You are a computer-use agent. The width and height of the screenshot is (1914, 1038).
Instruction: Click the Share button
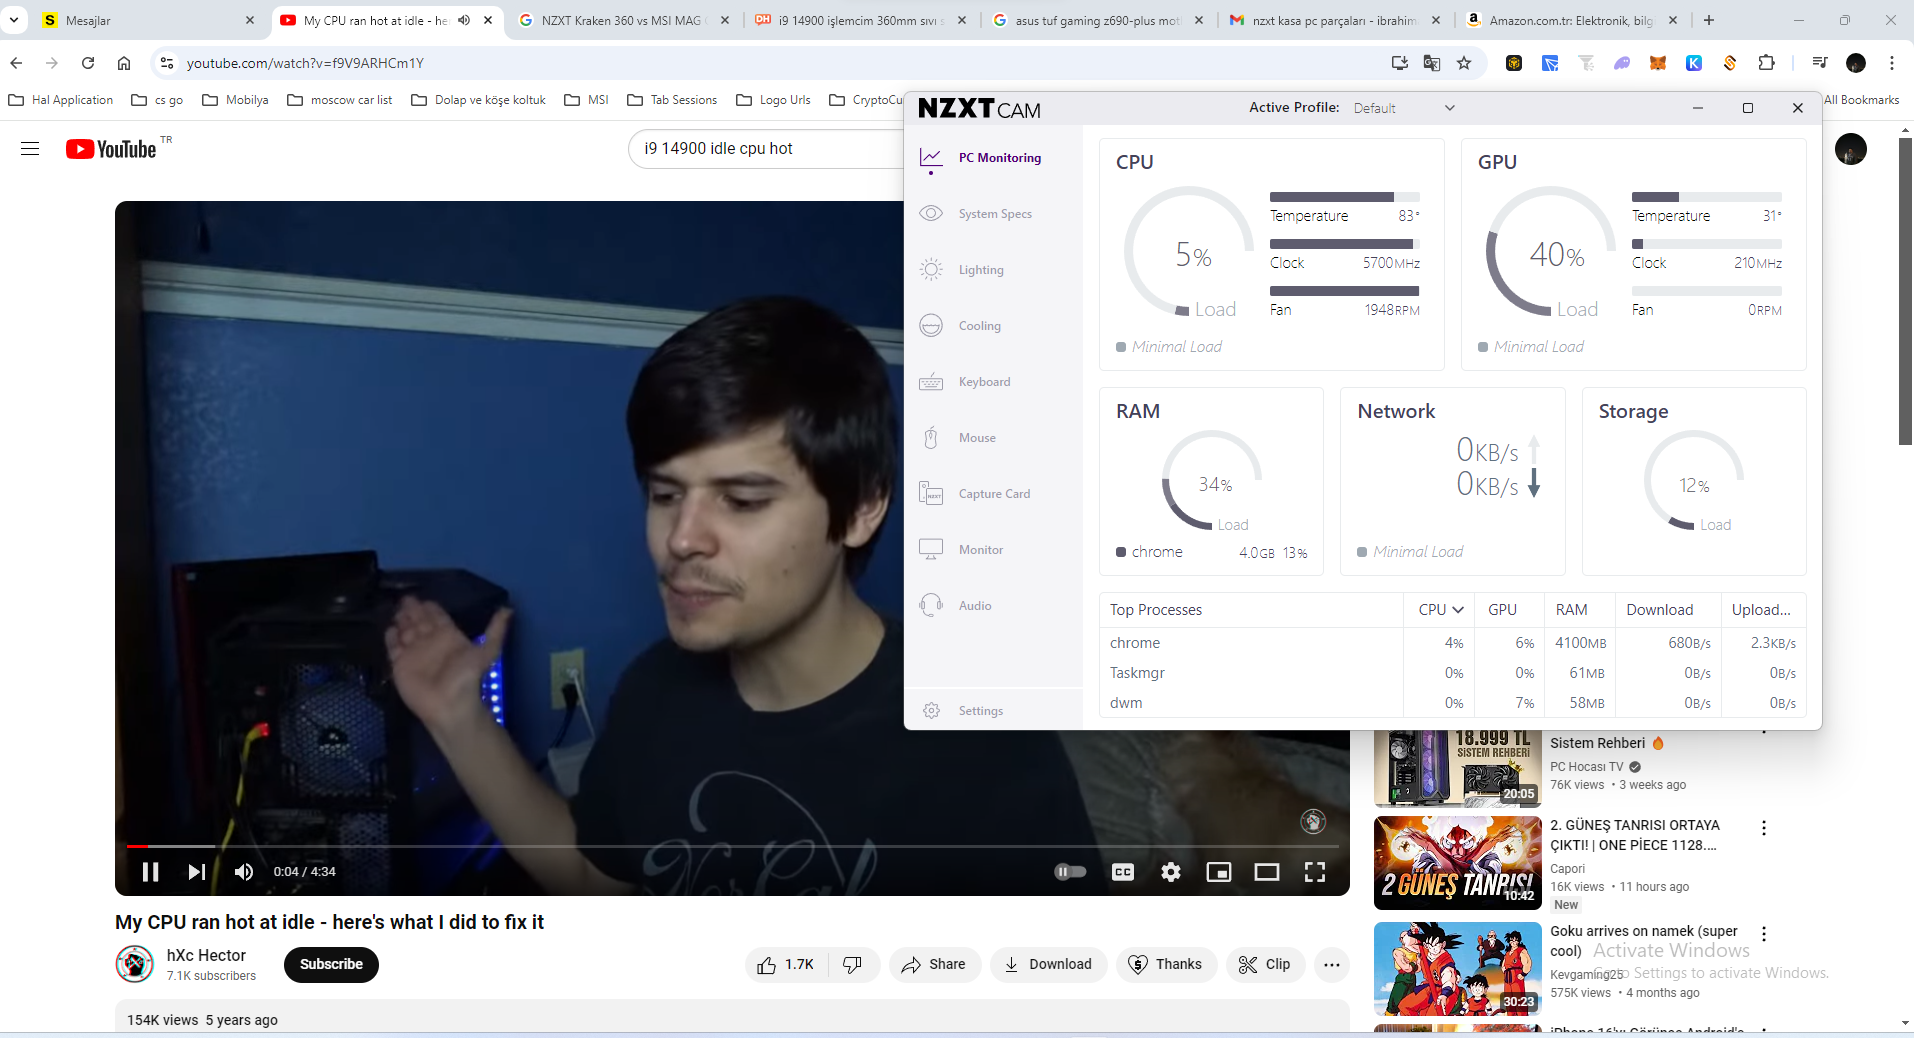[x=934, y=965]
